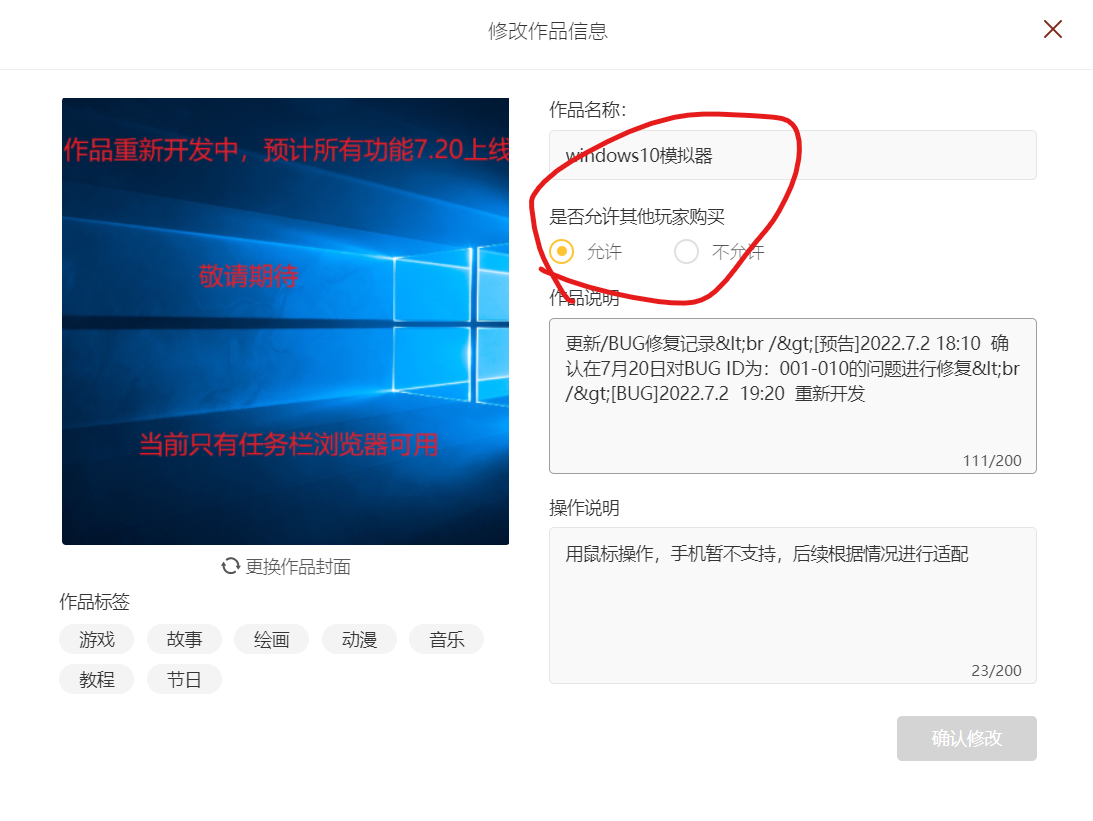Select the 节日 tag
This screenshot has height=821, width=1093.
click(184, 680)
